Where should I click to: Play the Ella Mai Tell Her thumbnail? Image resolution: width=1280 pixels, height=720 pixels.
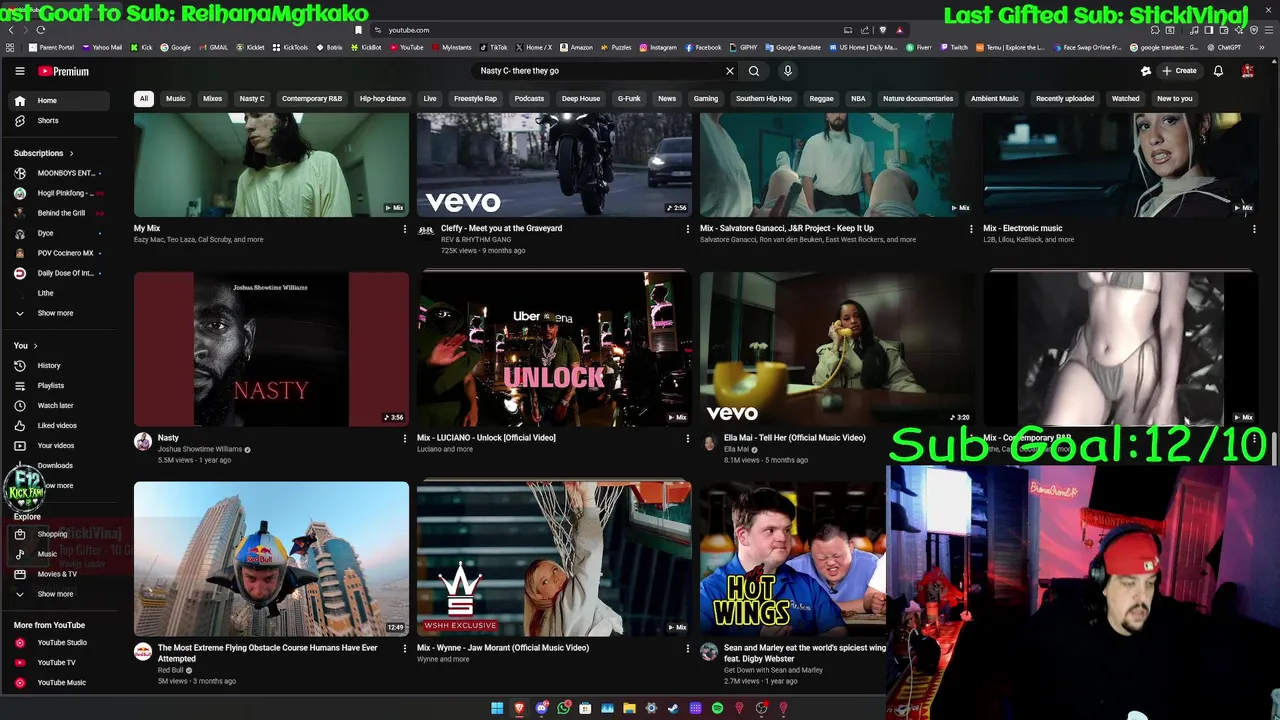(x=837, y=349)
